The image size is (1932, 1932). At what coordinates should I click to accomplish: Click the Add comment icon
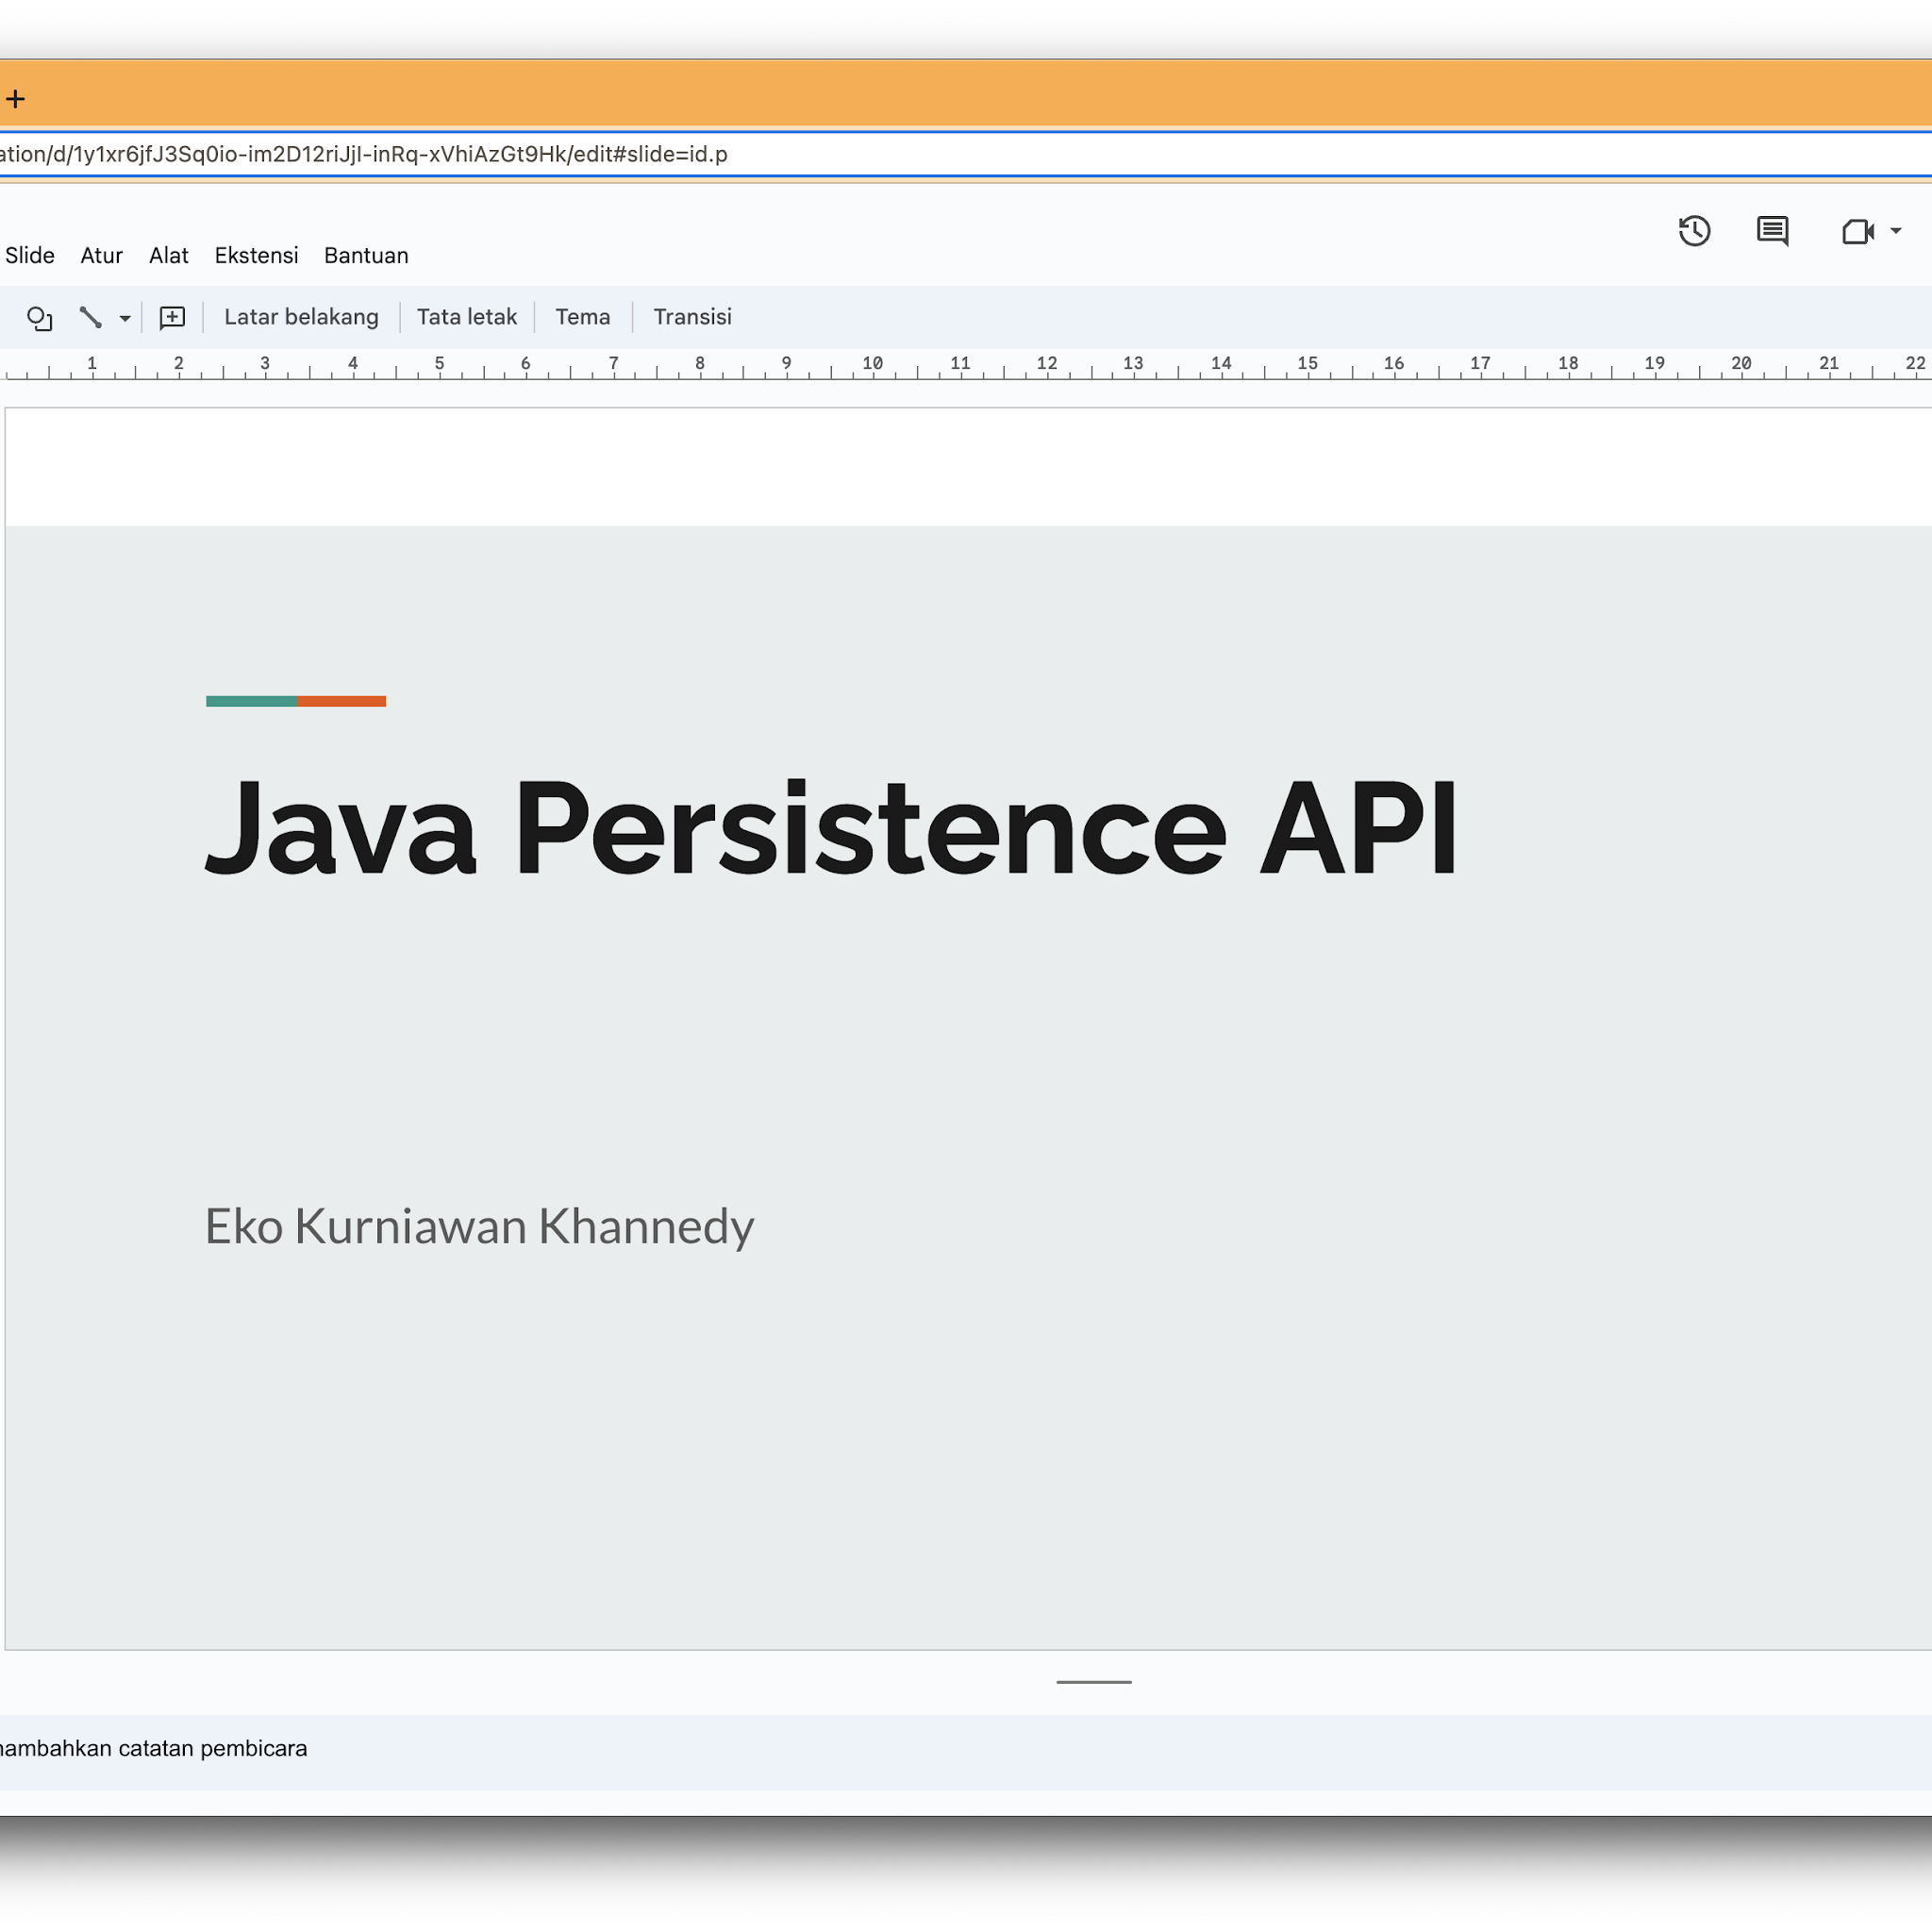tap(172, 318)
